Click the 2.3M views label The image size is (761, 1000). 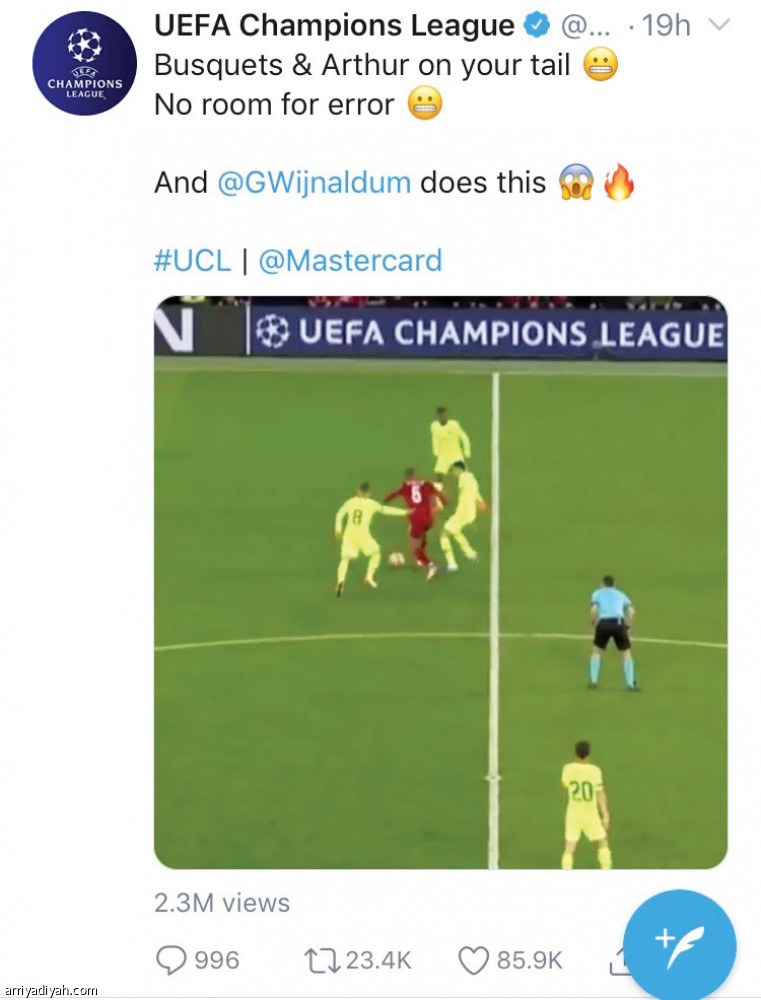tap(222, 903)
